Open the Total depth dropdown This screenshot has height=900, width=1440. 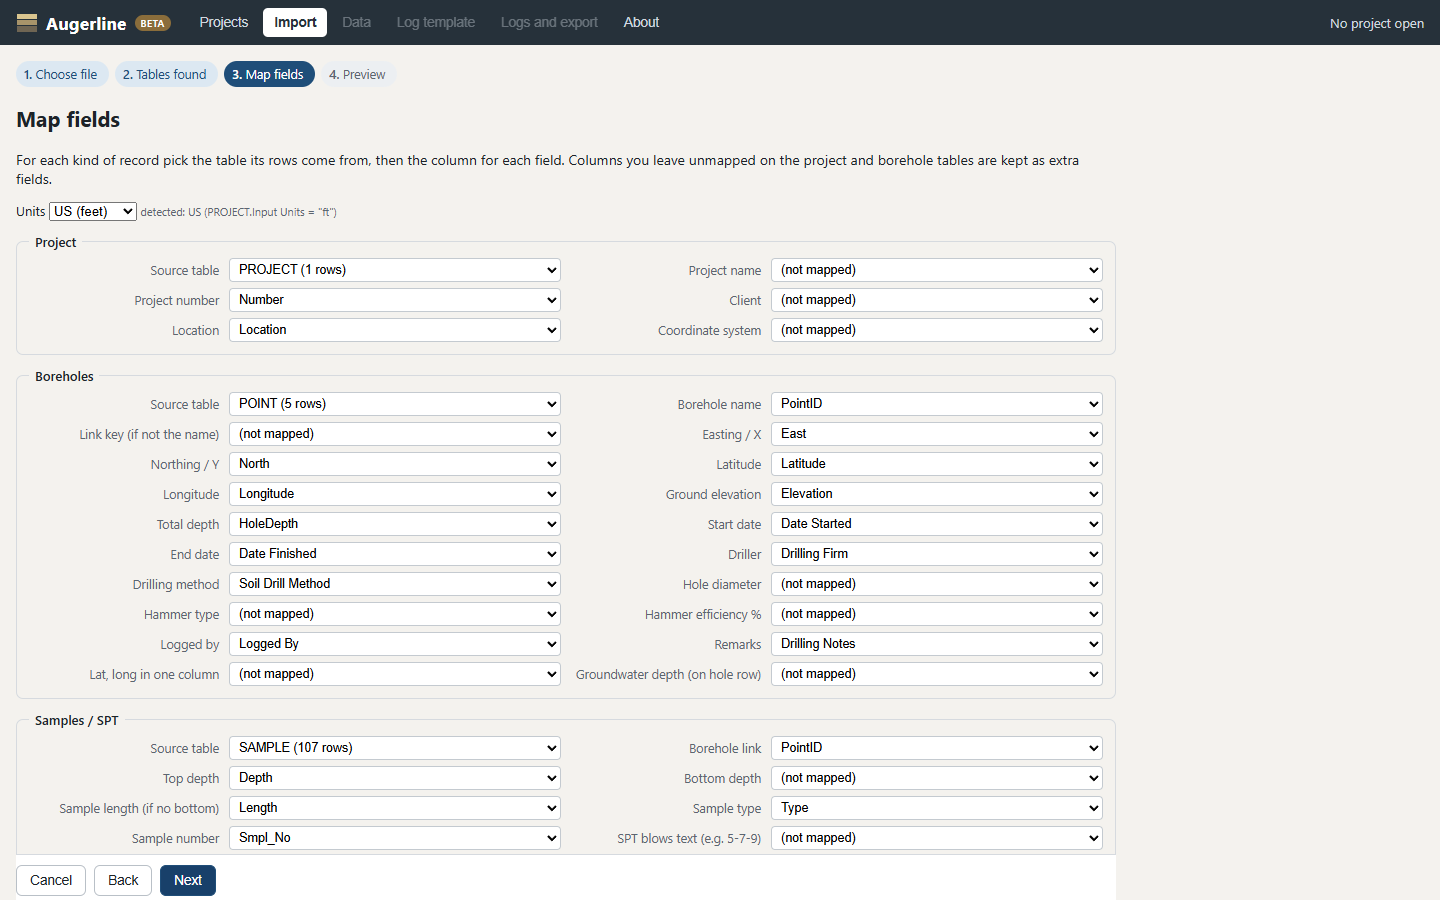tap(395, 524)
